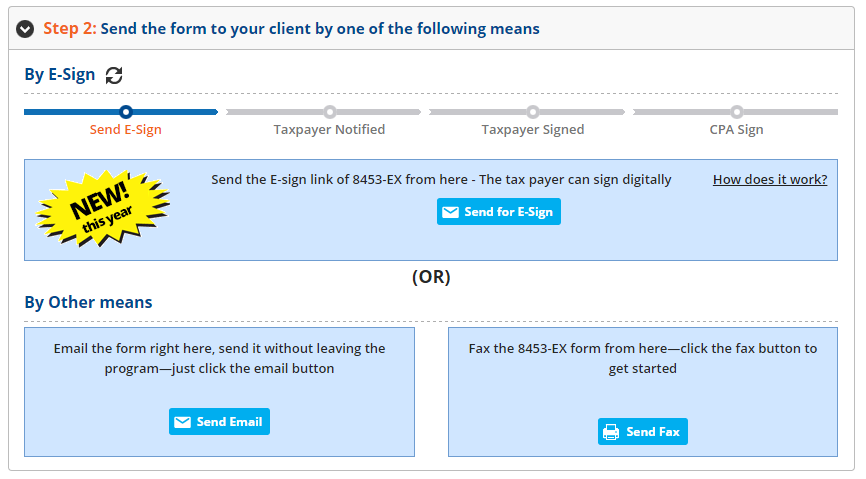The image size is (866, 479).
Task: Collapse the Step 2 section chevron
Action: (x=25, y=29)
